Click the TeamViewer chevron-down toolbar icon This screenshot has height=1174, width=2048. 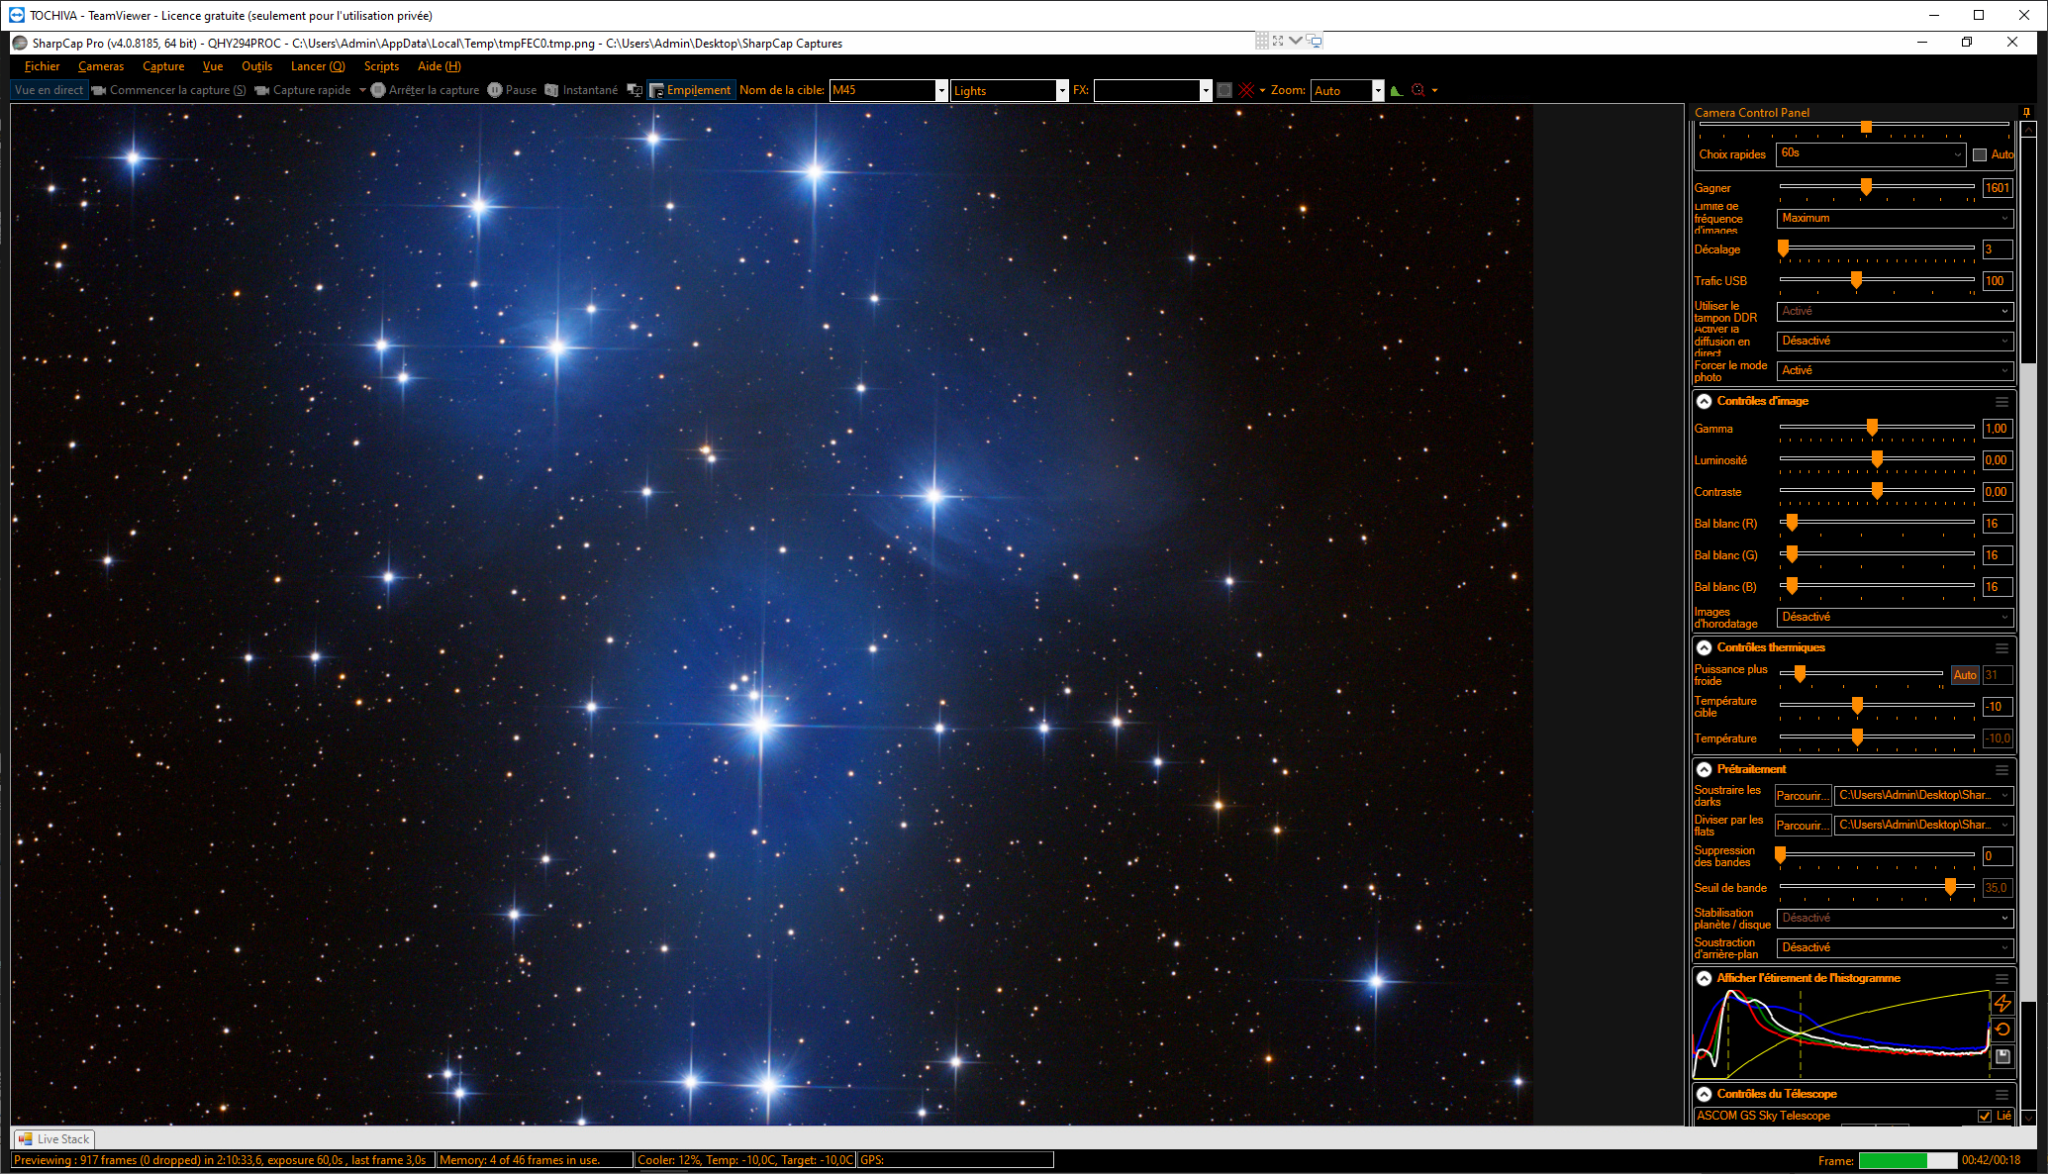click(1296, 41)
